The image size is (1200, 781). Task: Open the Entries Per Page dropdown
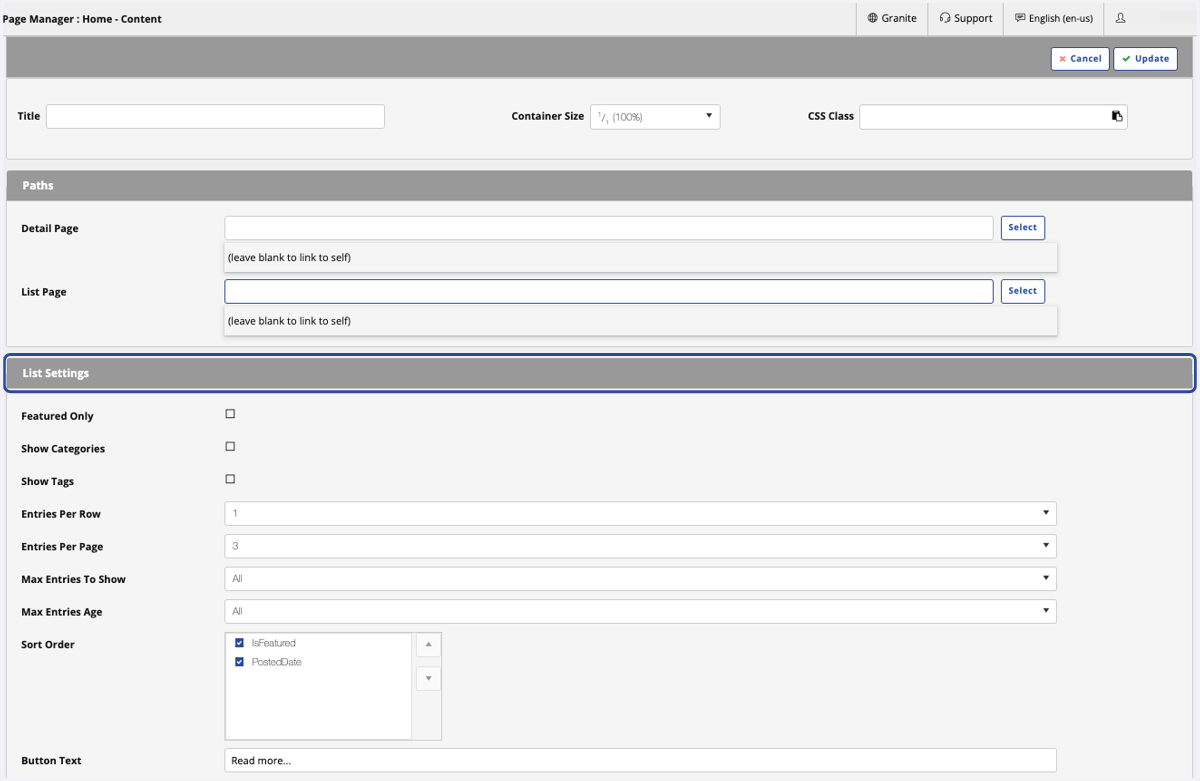(640, 546)
